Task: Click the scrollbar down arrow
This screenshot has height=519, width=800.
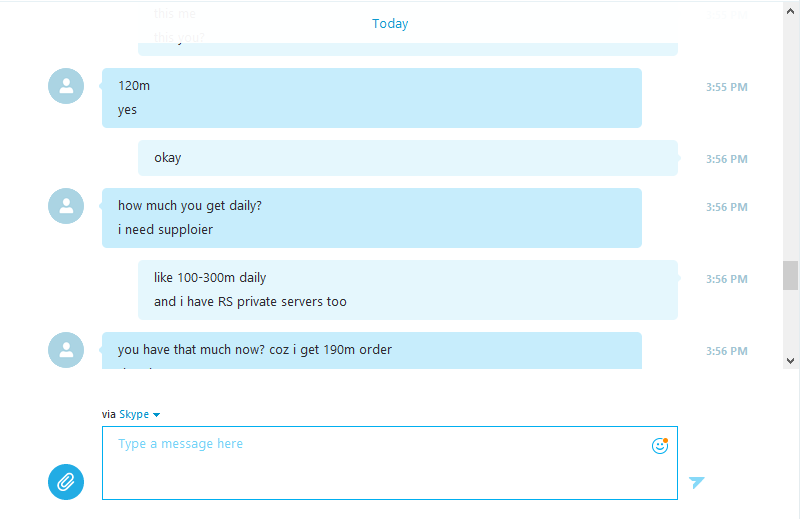Action: [x=790, y=361]
